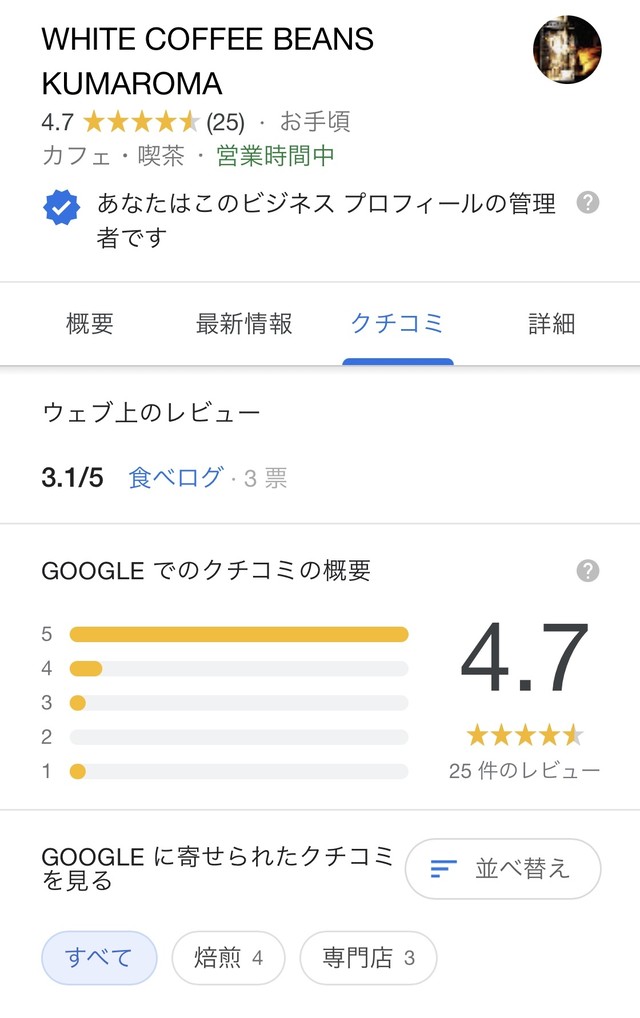Open the 並べ替え sort dropdown
640x1018 pixels.
[x=503, y=869]
